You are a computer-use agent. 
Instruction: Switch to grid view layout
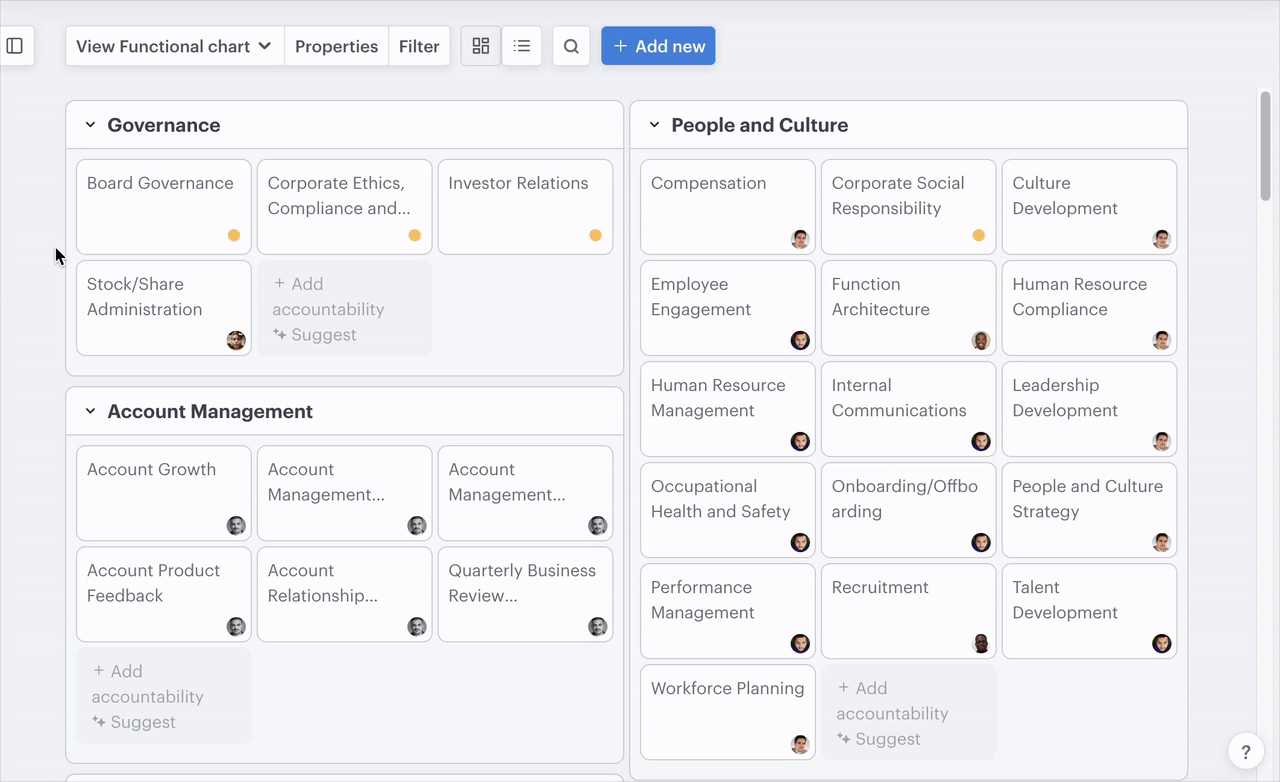coord(481,46)
